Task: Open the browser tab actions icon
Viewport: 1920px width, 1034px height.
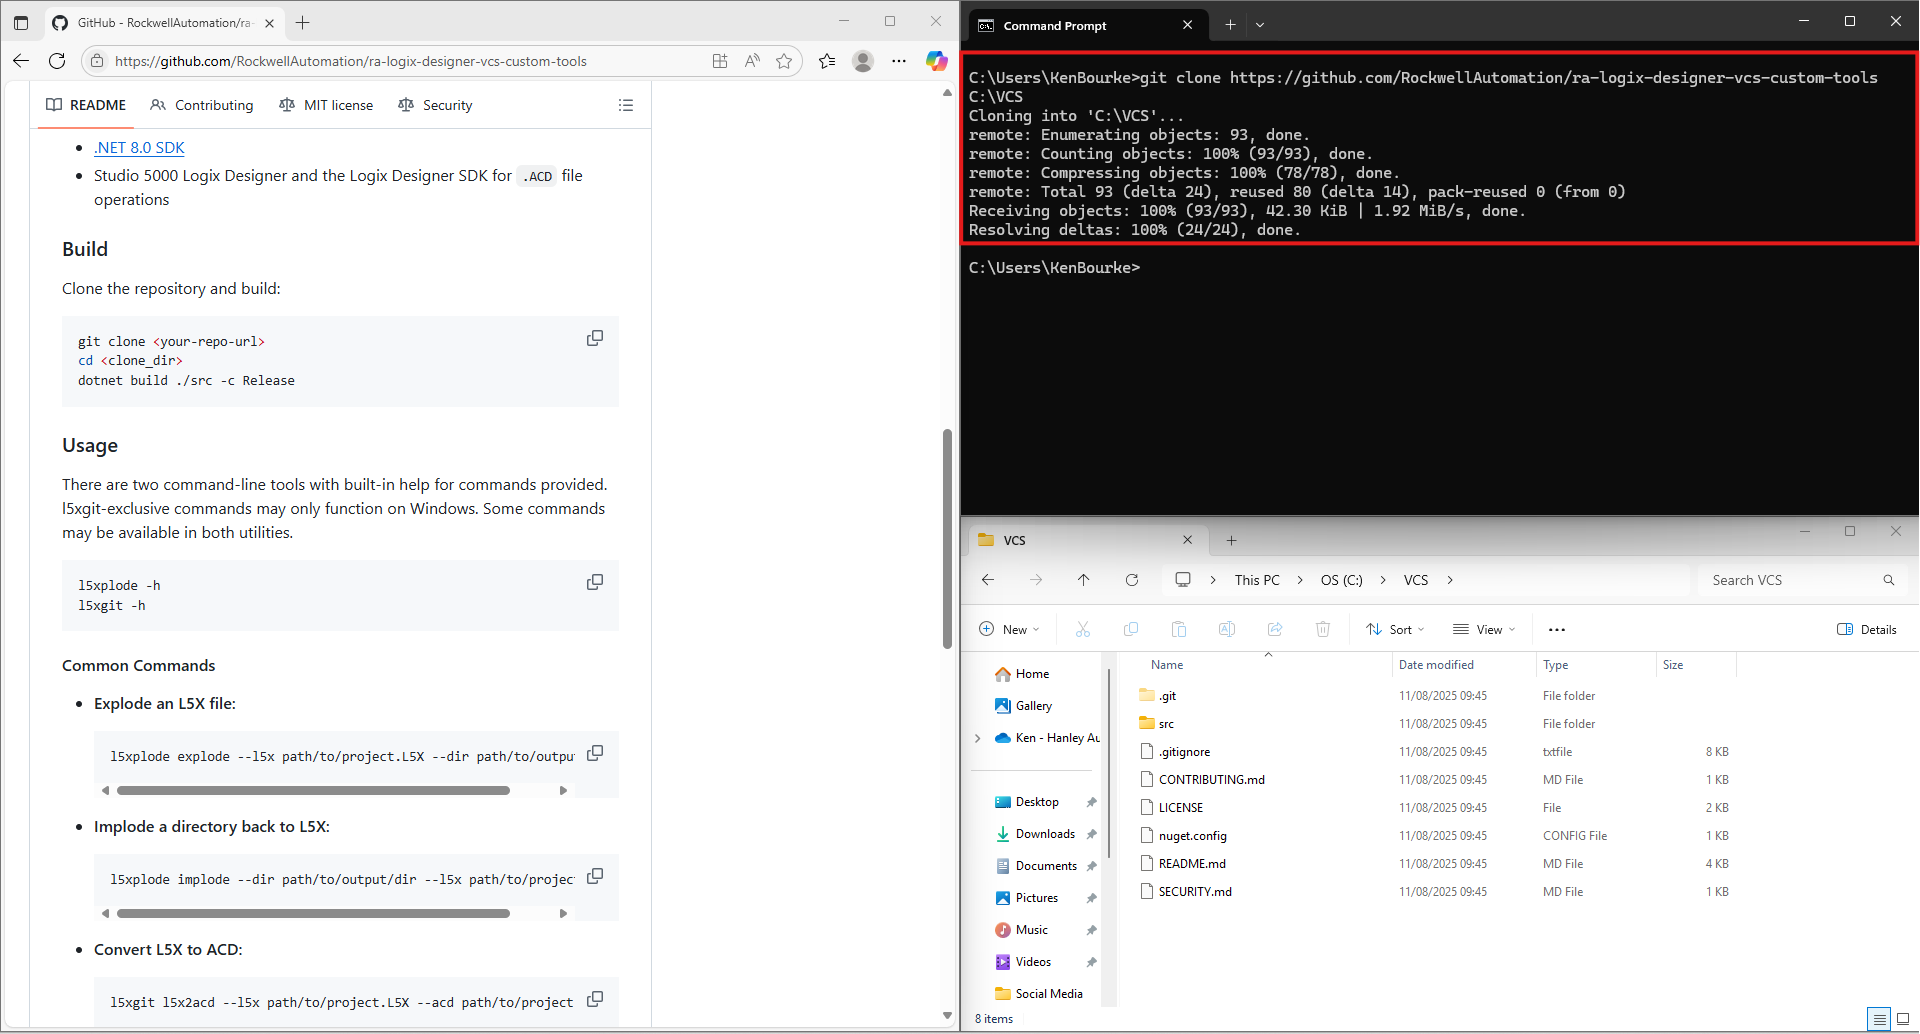Action: coord(21,22)
